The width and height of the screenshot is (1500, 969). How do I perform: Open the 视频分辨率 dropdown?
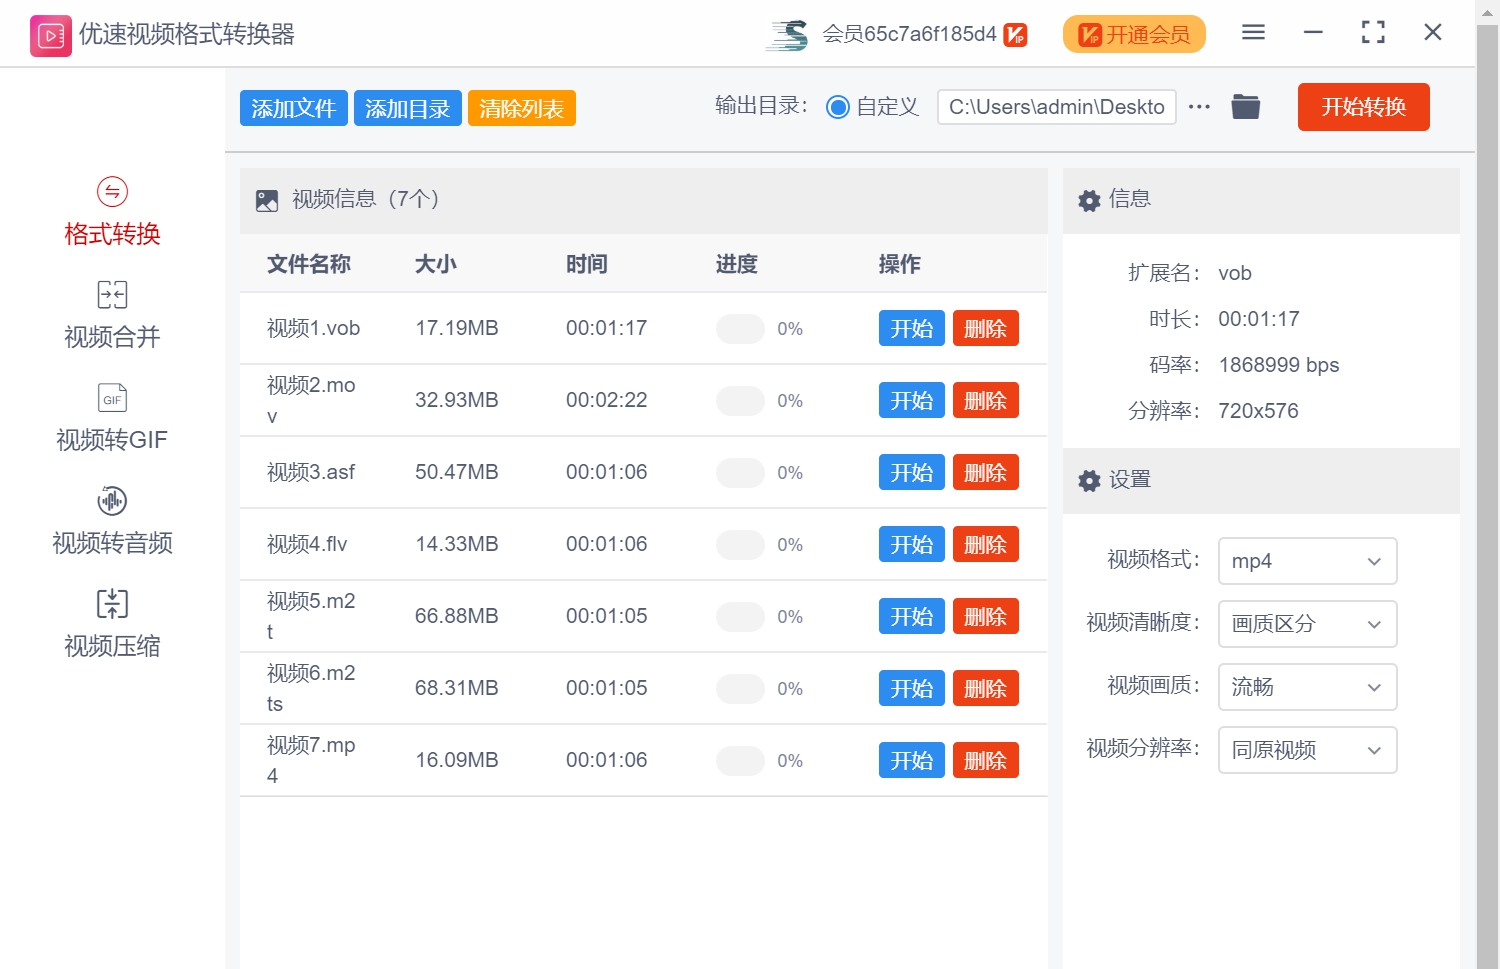1307,750
